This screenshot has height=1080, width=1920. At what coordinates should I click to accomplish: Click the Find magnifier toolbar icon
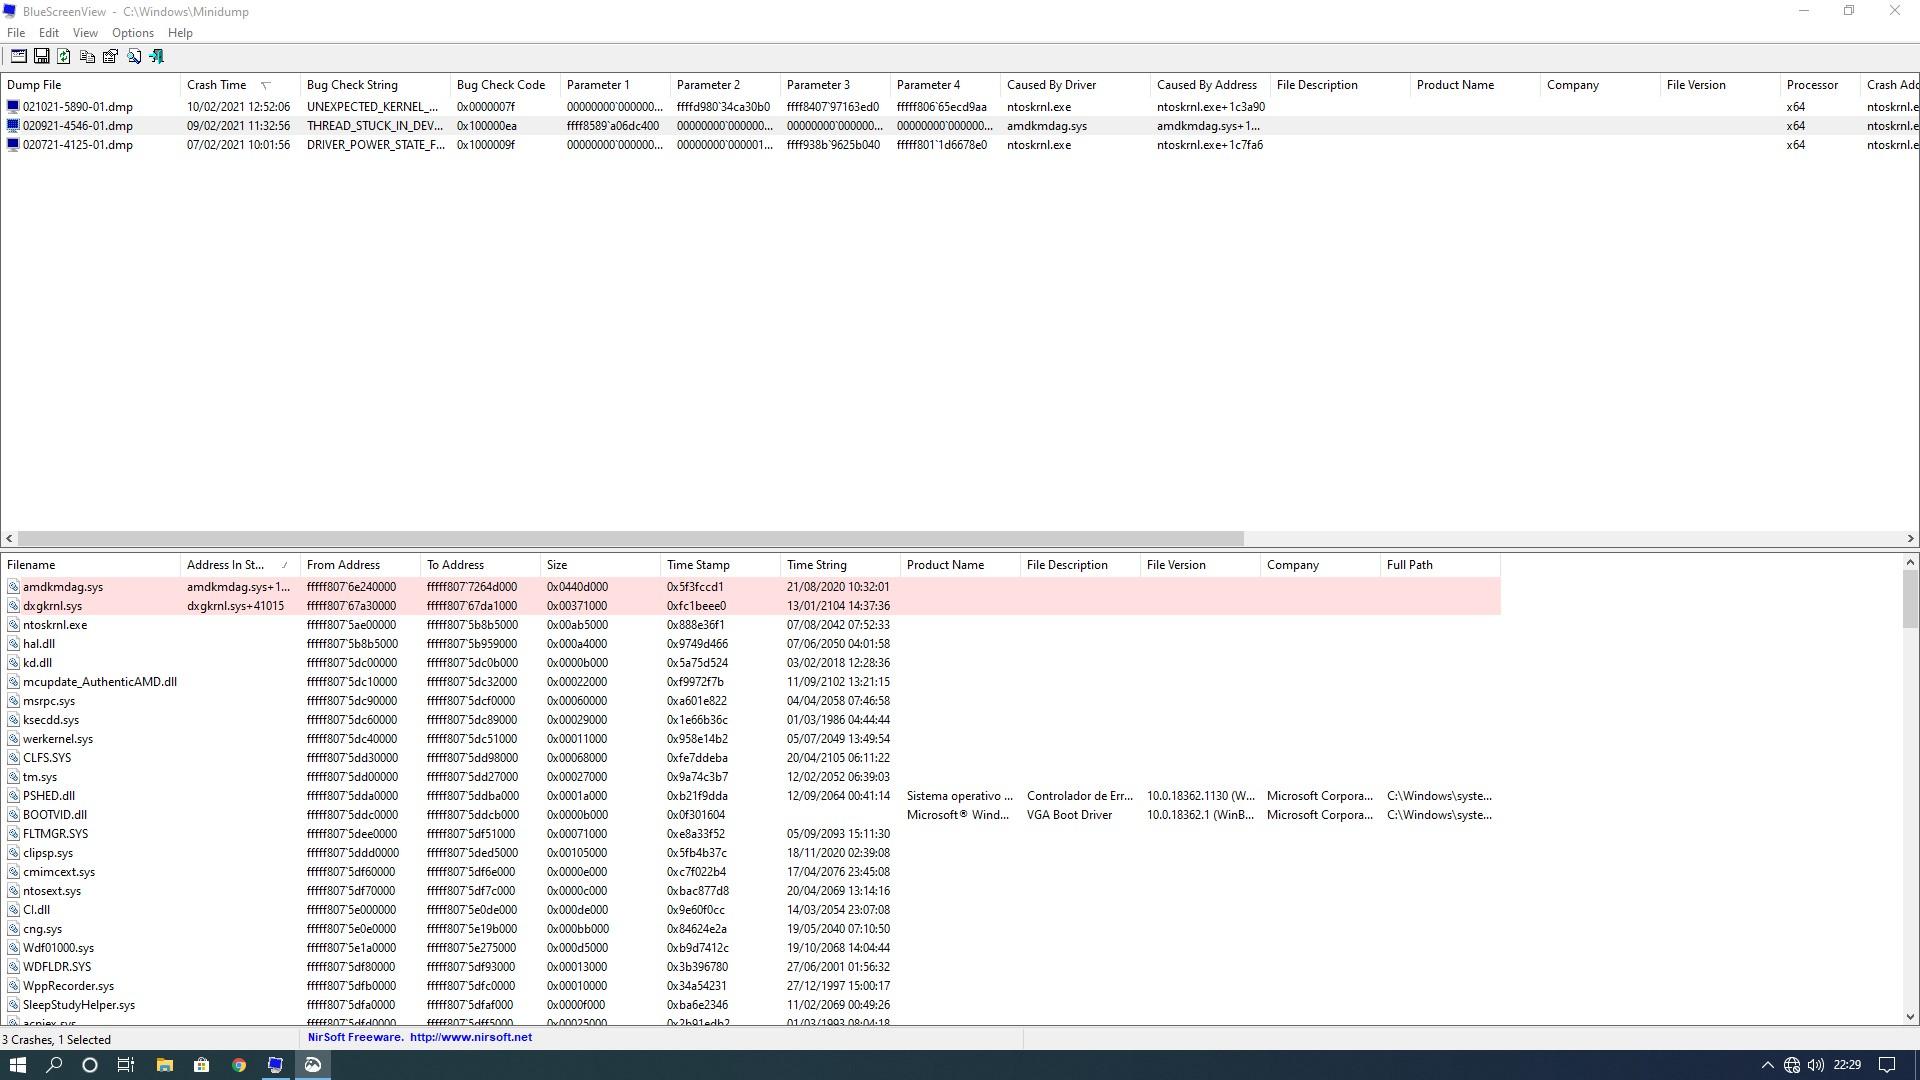[133, 57]
